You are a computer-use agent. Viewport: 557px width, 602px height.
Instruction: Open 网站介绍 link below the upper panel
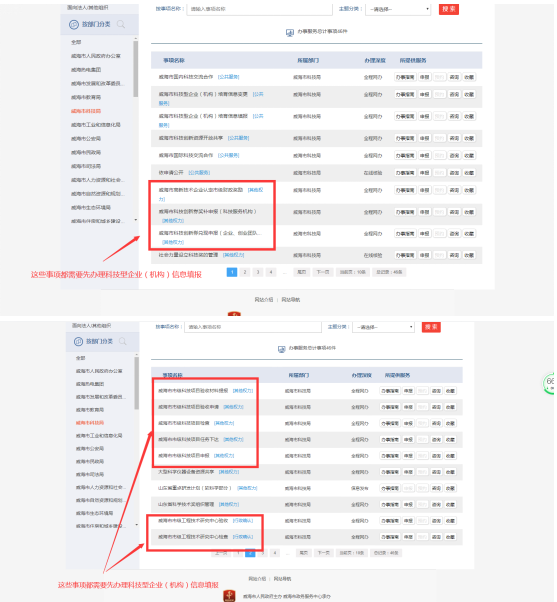pos(264,300)
